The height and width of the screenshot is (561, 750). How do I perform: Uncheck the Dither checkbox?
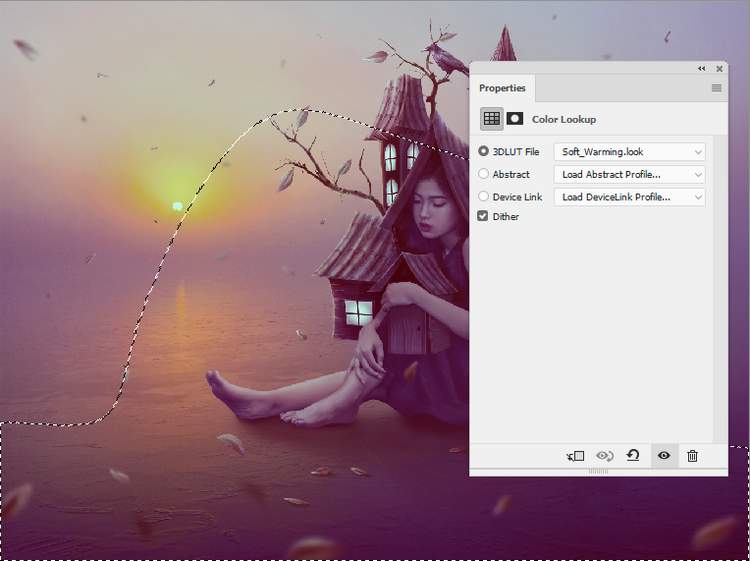[483, 216]
